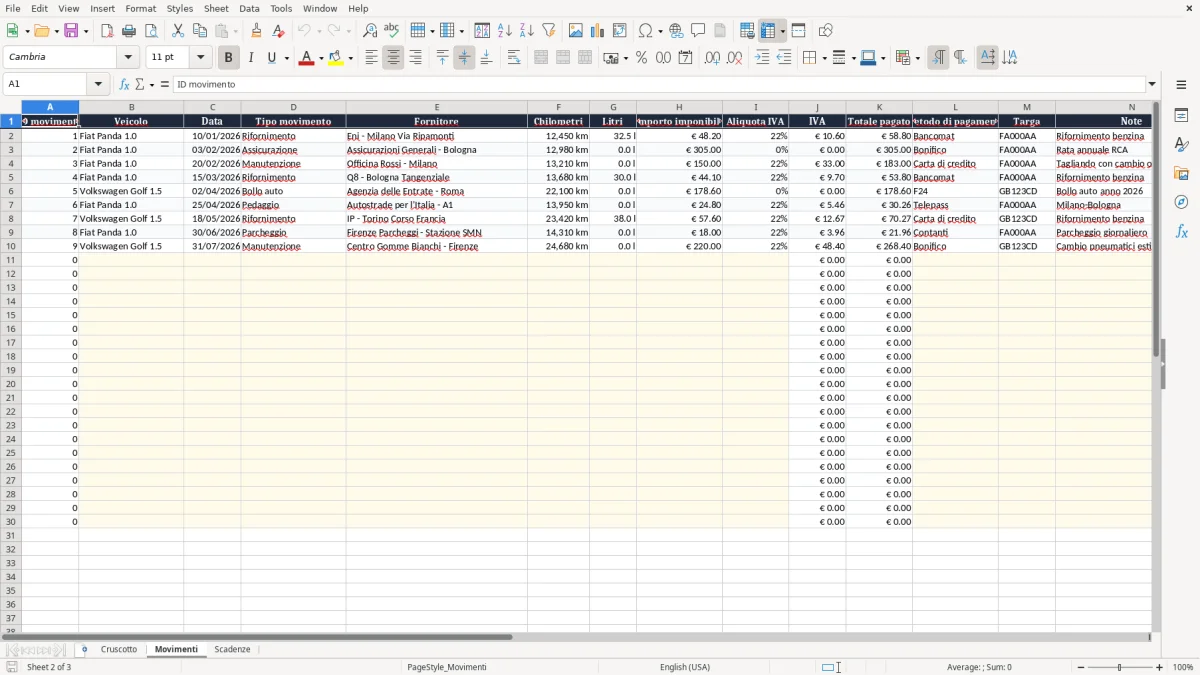Cut the selection with scissors icon
This screenshot has height=675, width=1200.
coord(178,31)
